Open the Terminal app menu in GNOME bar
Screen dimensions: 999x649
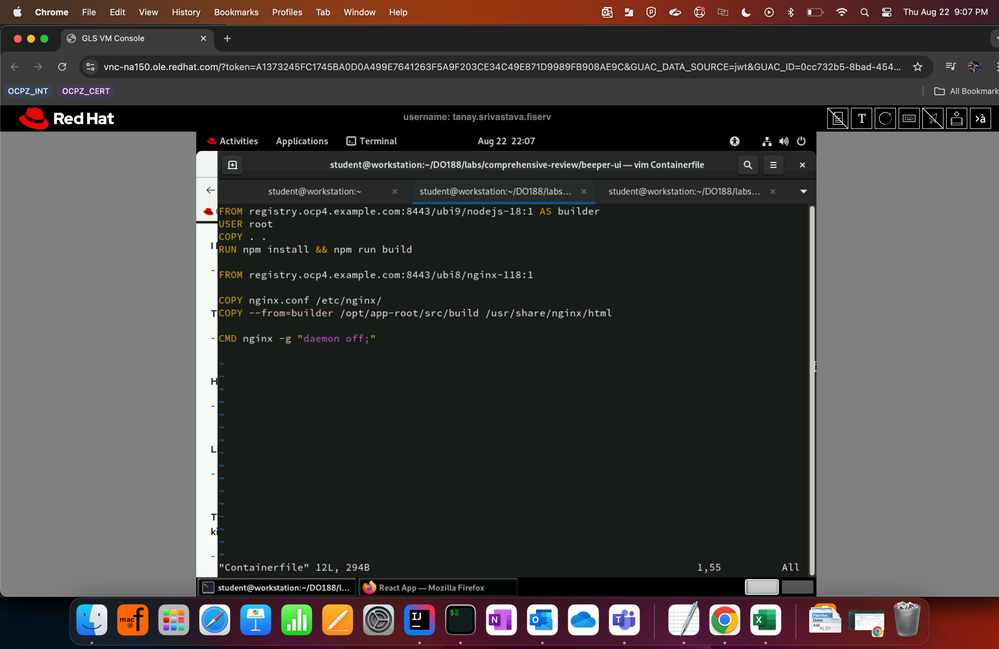[x=371, y=141]
